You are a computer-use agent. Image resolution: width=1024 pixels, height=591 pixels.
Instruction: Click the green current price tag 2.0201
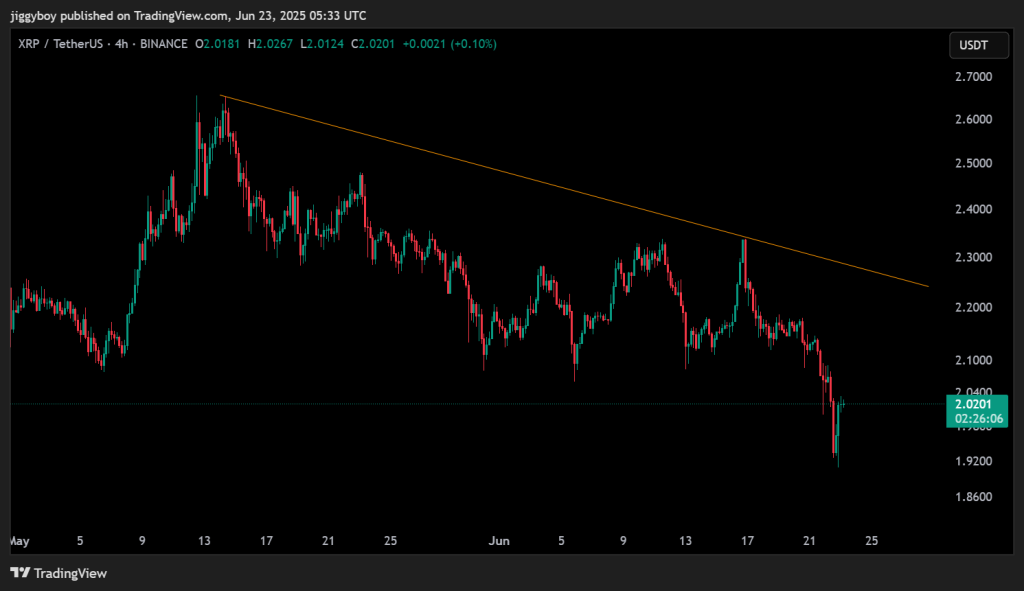tap(974, 404)
